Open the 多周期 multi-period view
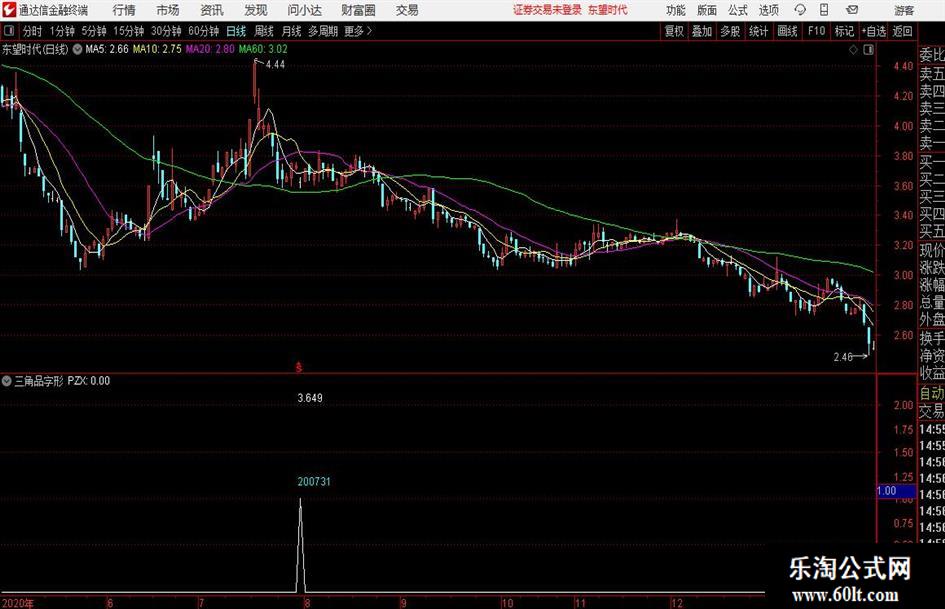This screenshot has width=945, height=609. [x=323, y=31]
